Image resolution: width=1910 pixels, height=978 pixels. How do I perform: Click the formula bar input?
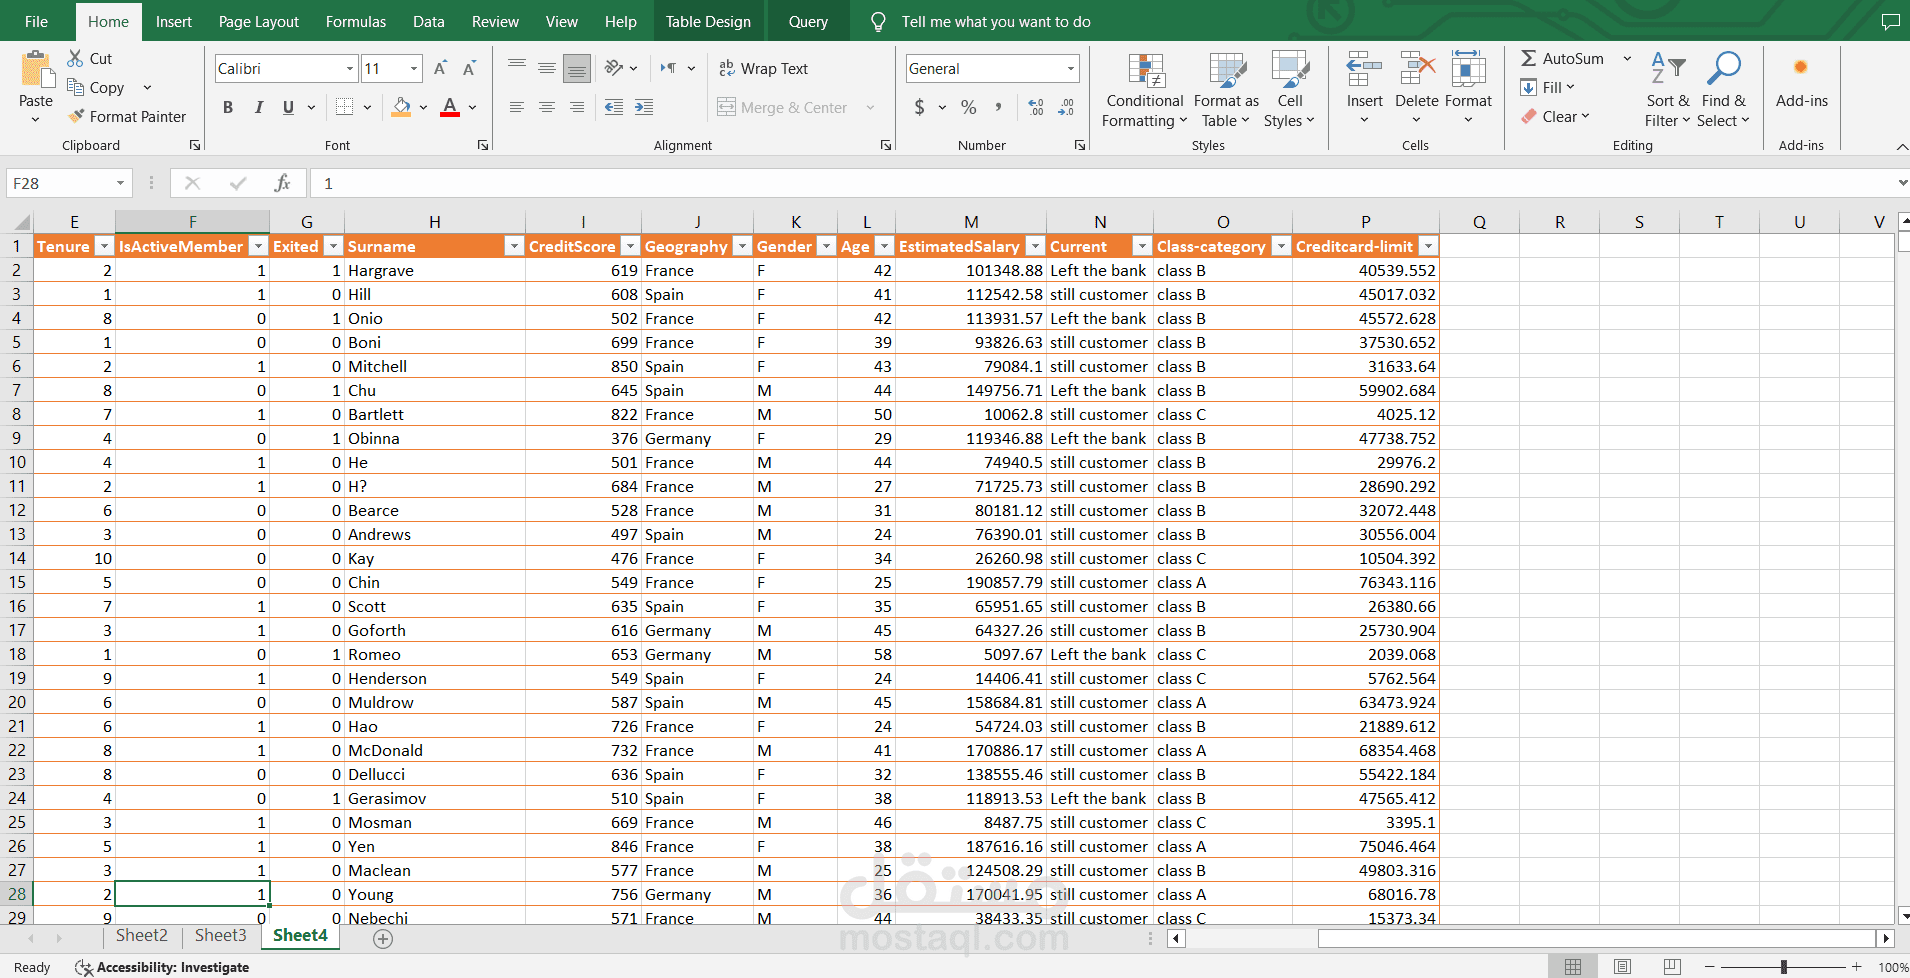[1100, 183]
